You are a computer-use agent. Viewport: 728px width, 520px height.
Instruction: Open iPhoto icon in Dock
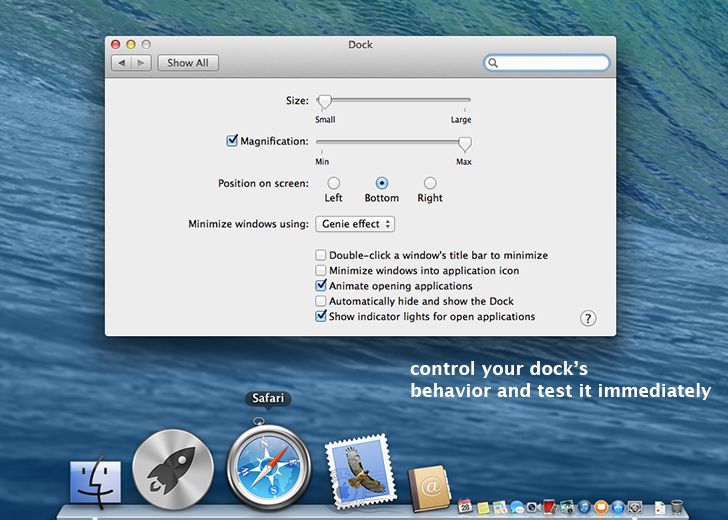tap(567, 507)
